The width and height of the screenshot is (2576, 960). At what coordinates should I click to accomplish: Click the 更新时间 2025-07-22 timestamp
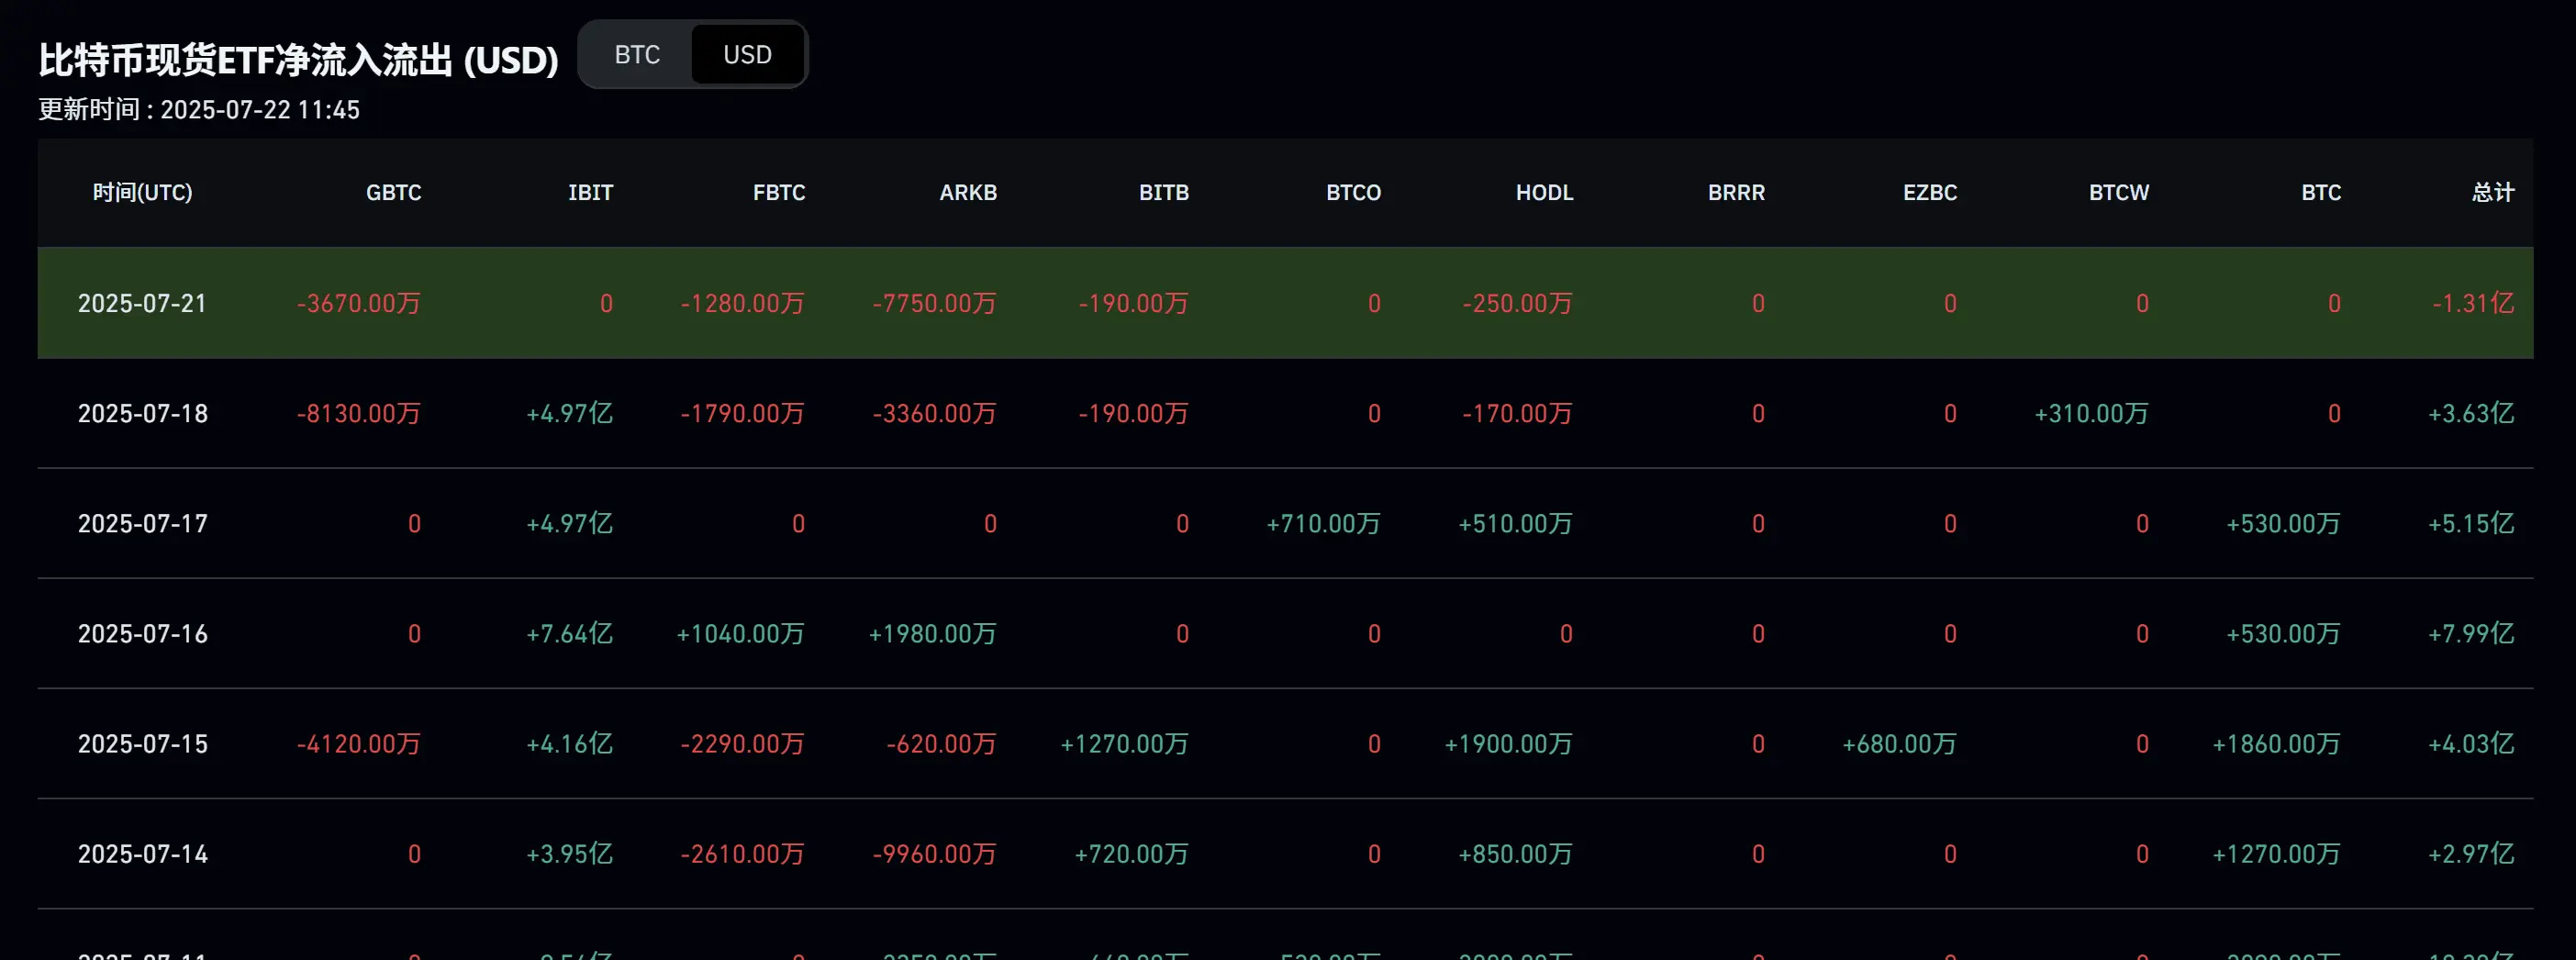pyautogui.click(x=199, y=109)
